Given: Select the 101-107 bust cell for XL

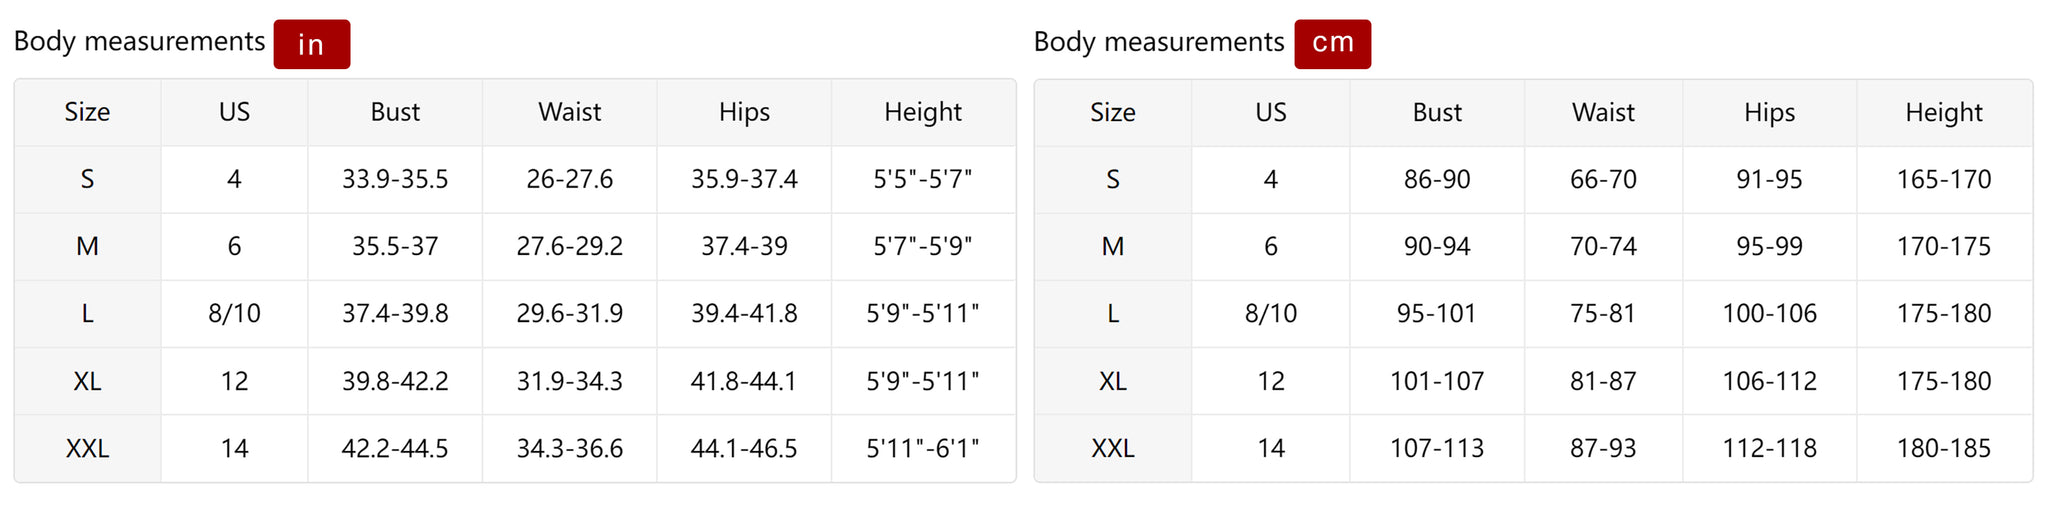Looking at the screenshot, I should [x=1437, y=381].
